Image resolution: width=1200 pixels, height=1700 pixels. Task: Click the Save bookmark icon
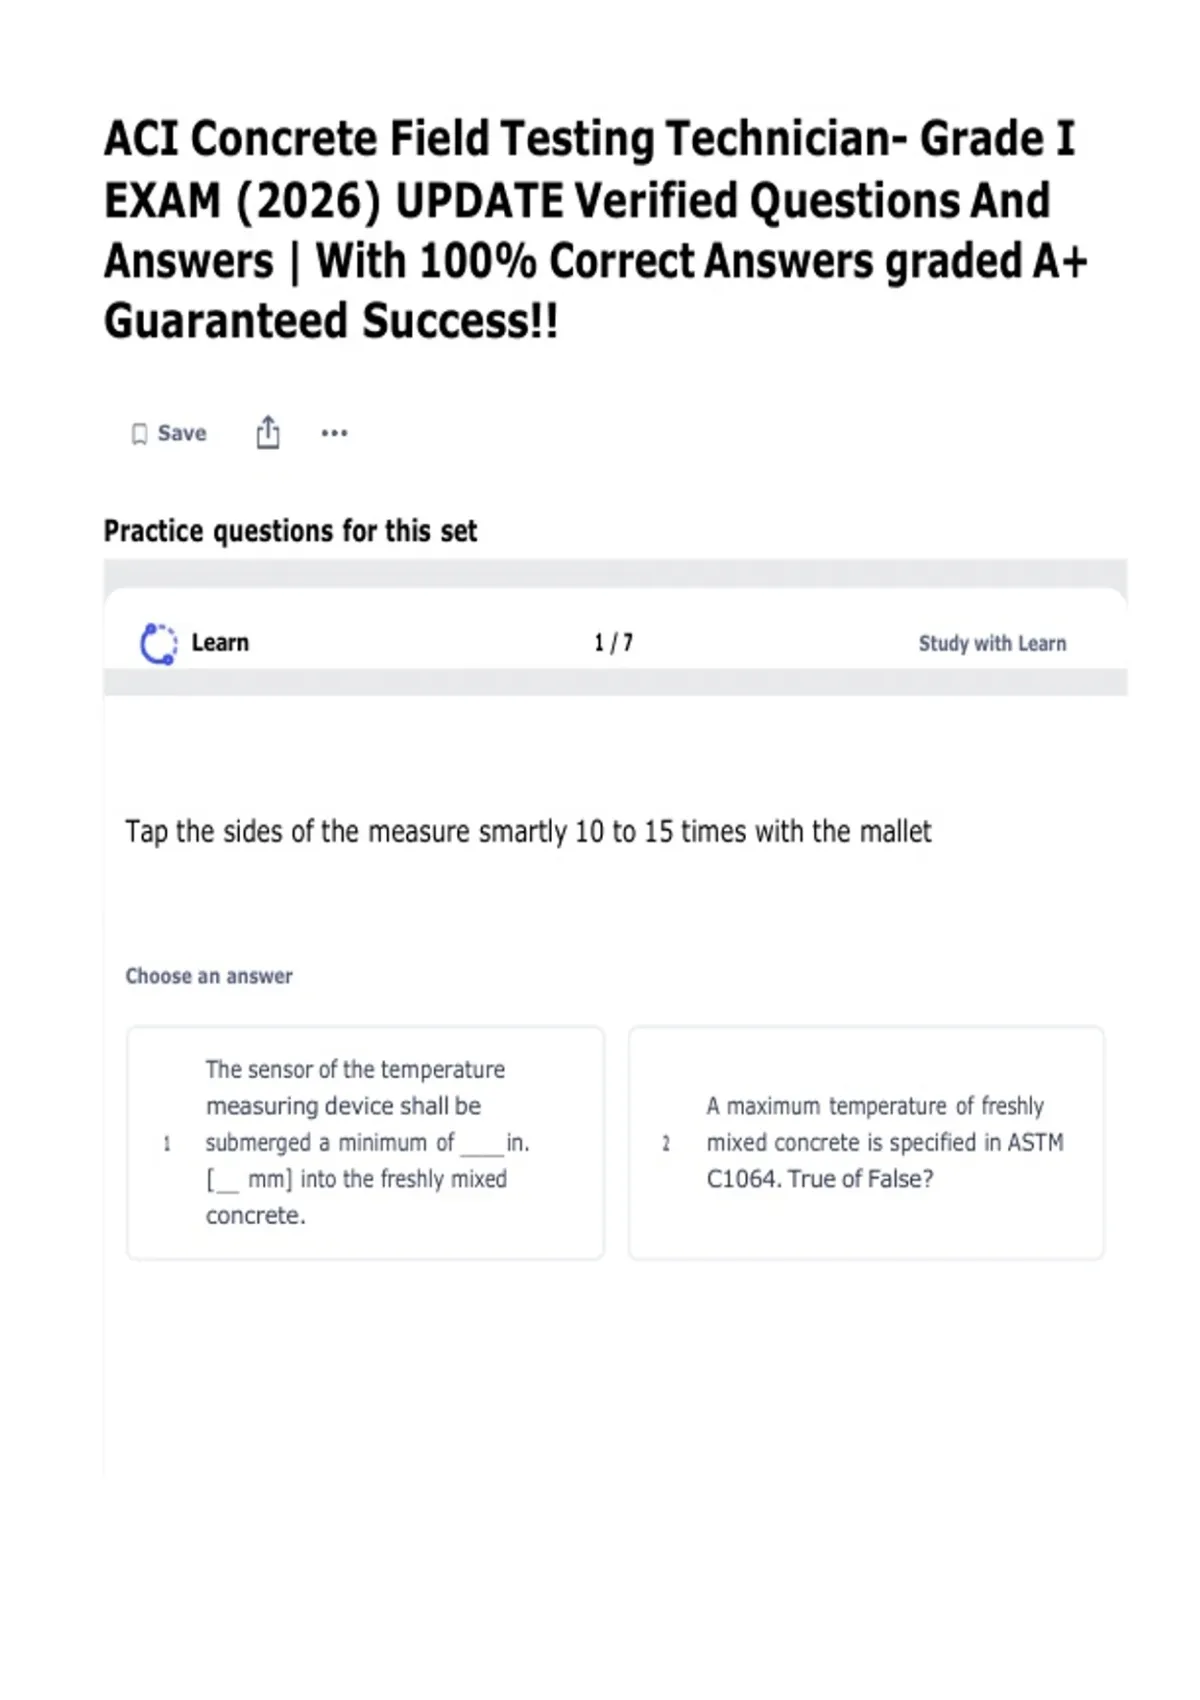140,434
